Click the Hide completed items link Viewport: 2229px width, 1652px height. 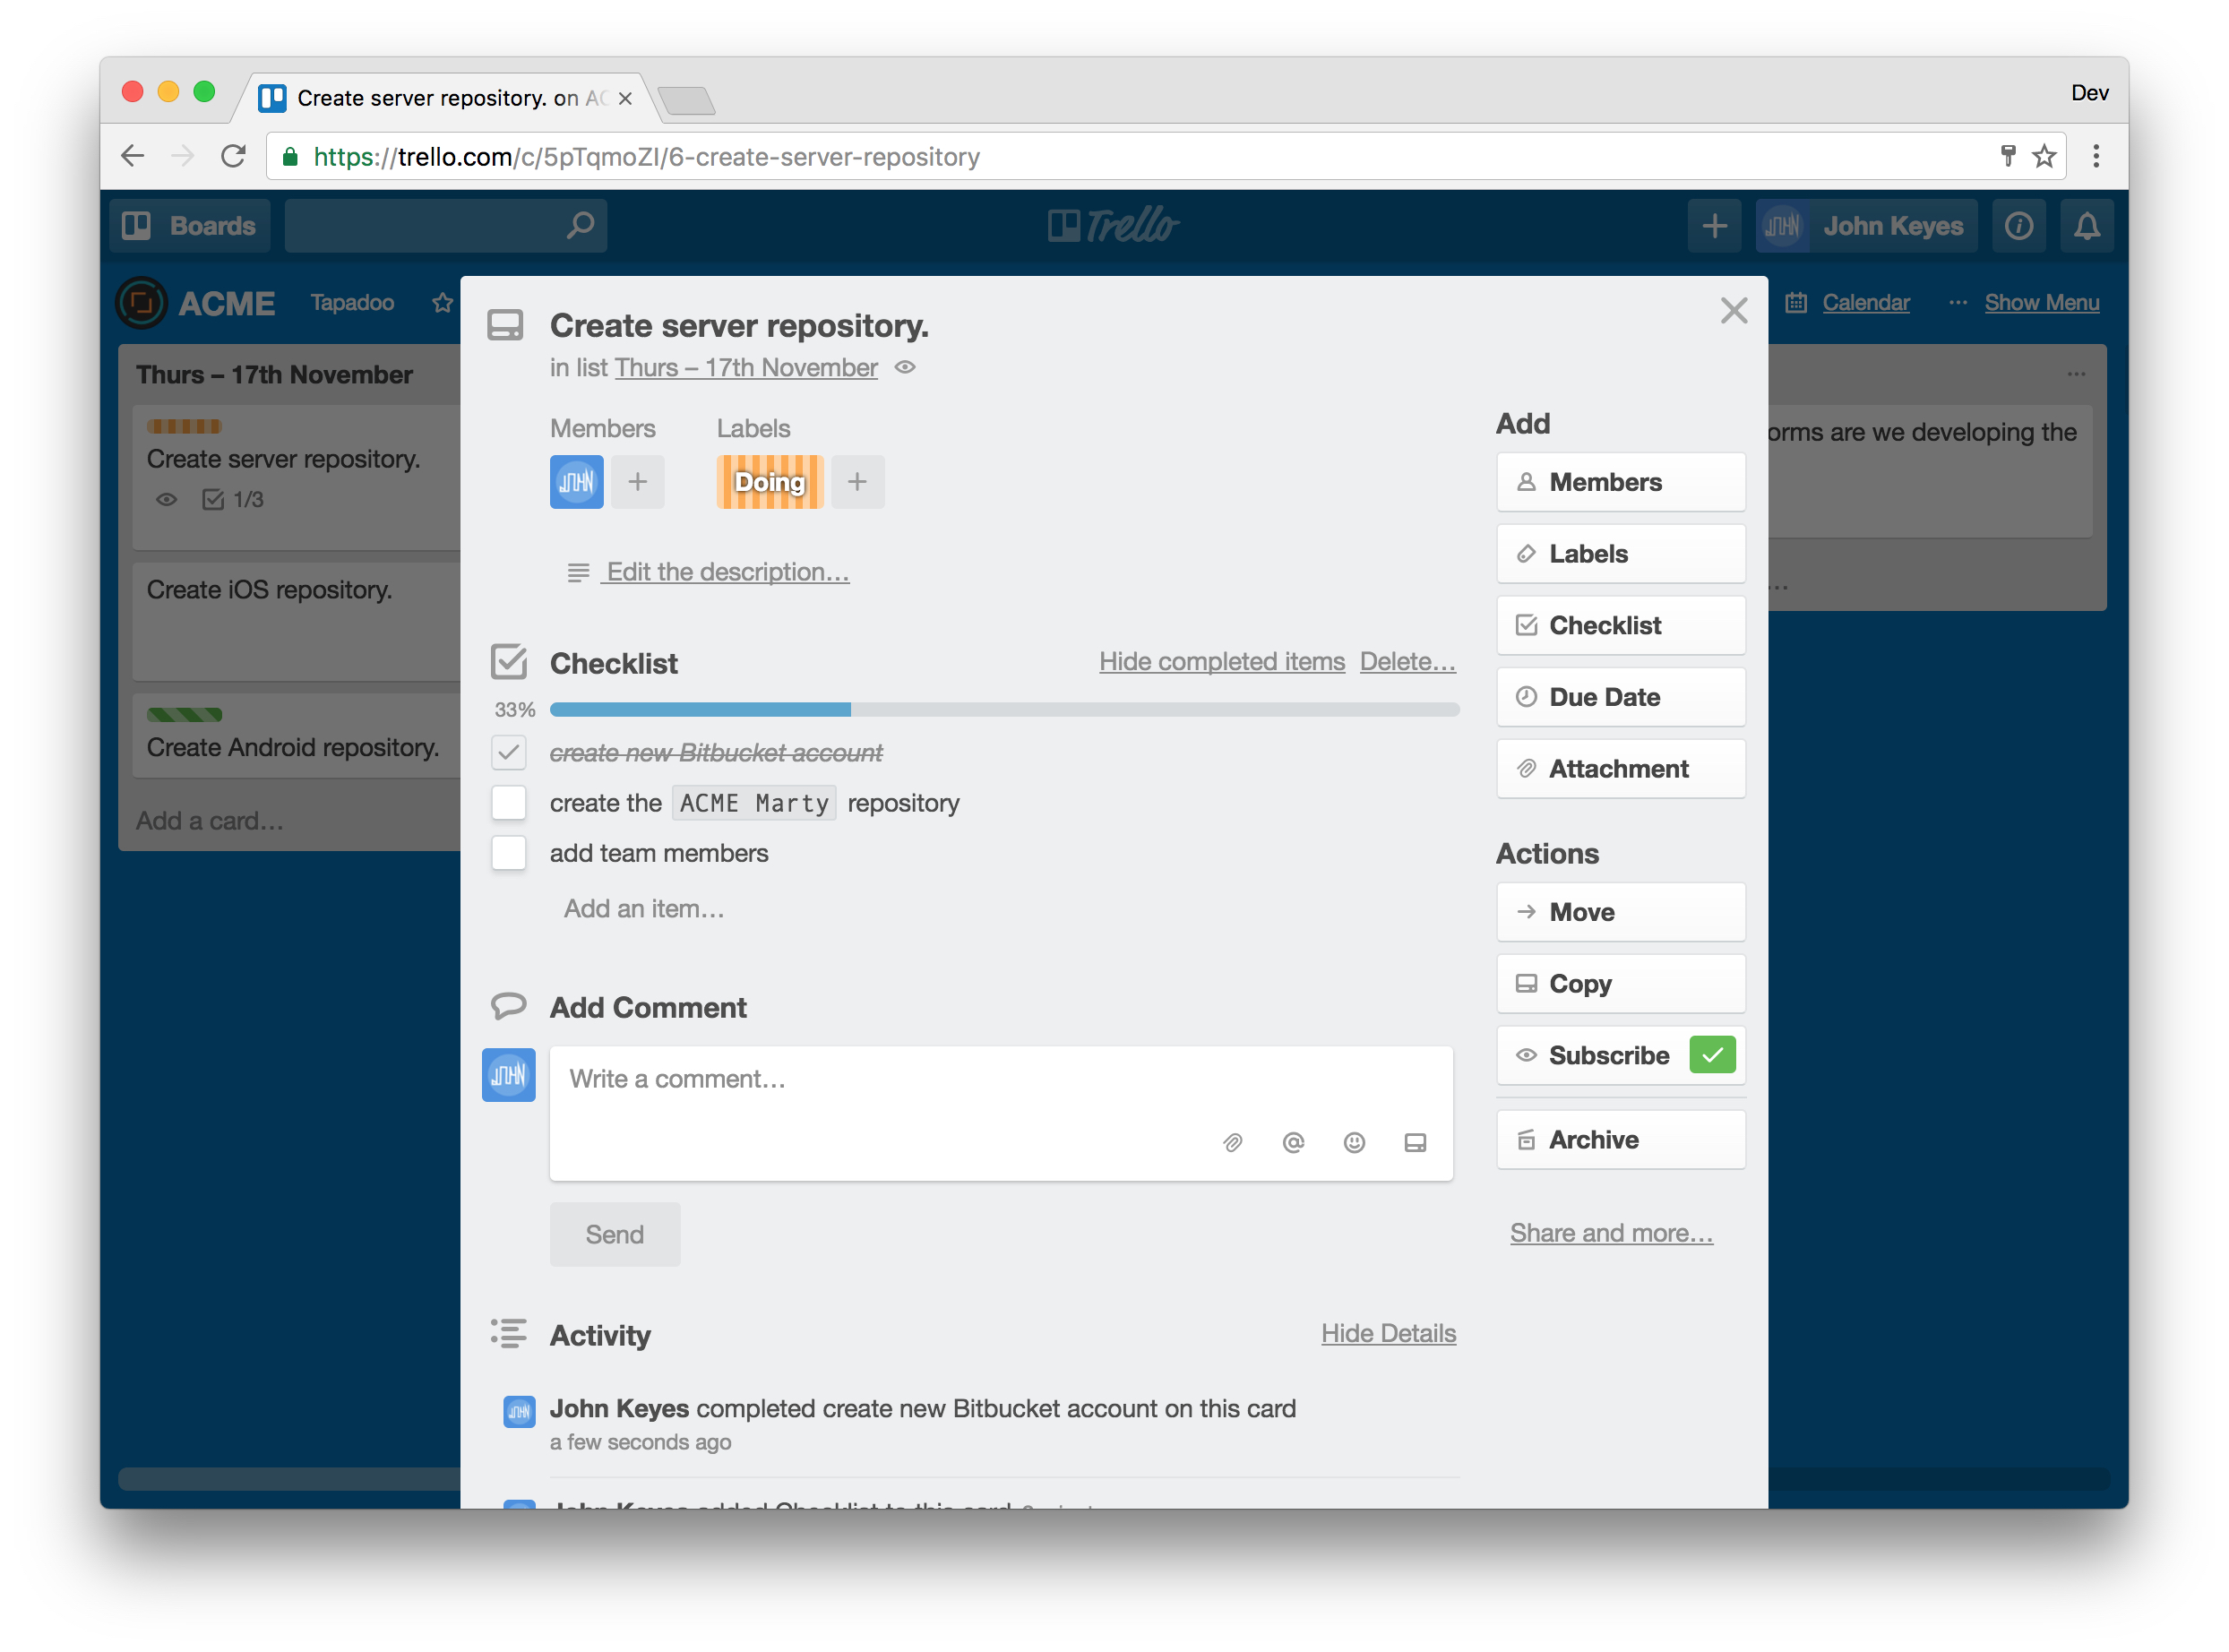[x=1221, y=661]
